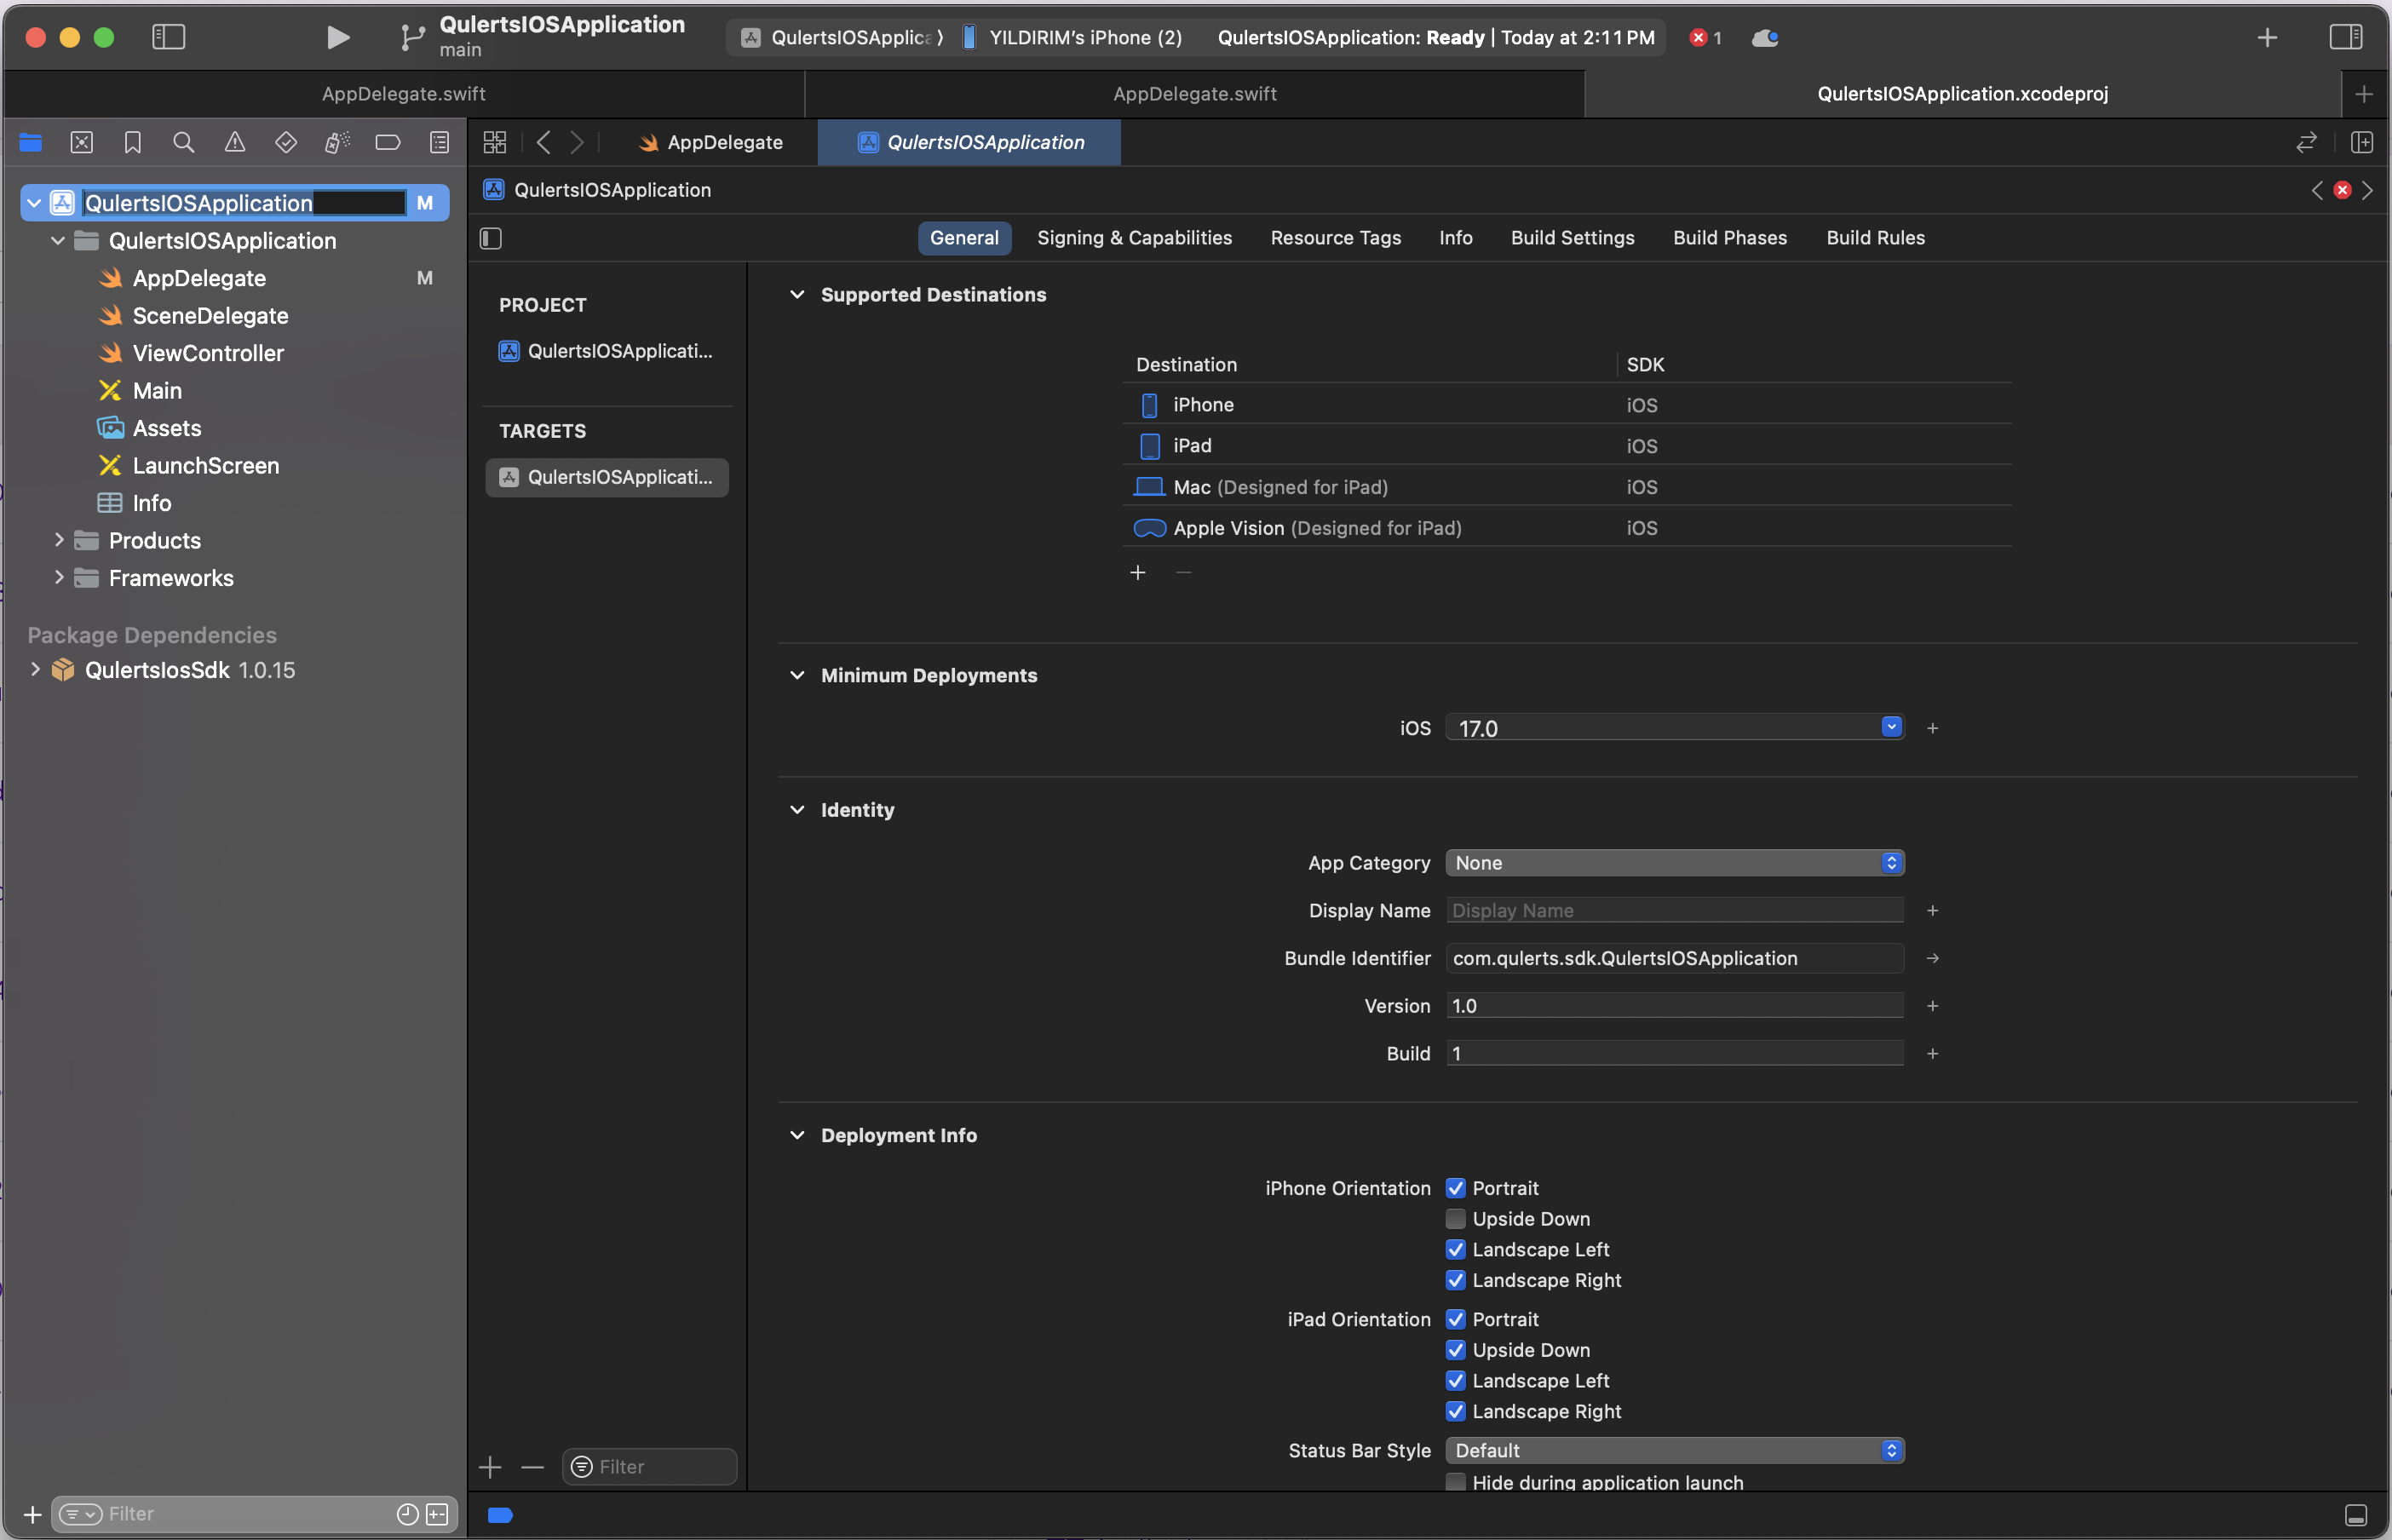The height and width of the screenshot is (1540, 2392).
Task: Expand the Frameworks folder
Action: [59, 578]
